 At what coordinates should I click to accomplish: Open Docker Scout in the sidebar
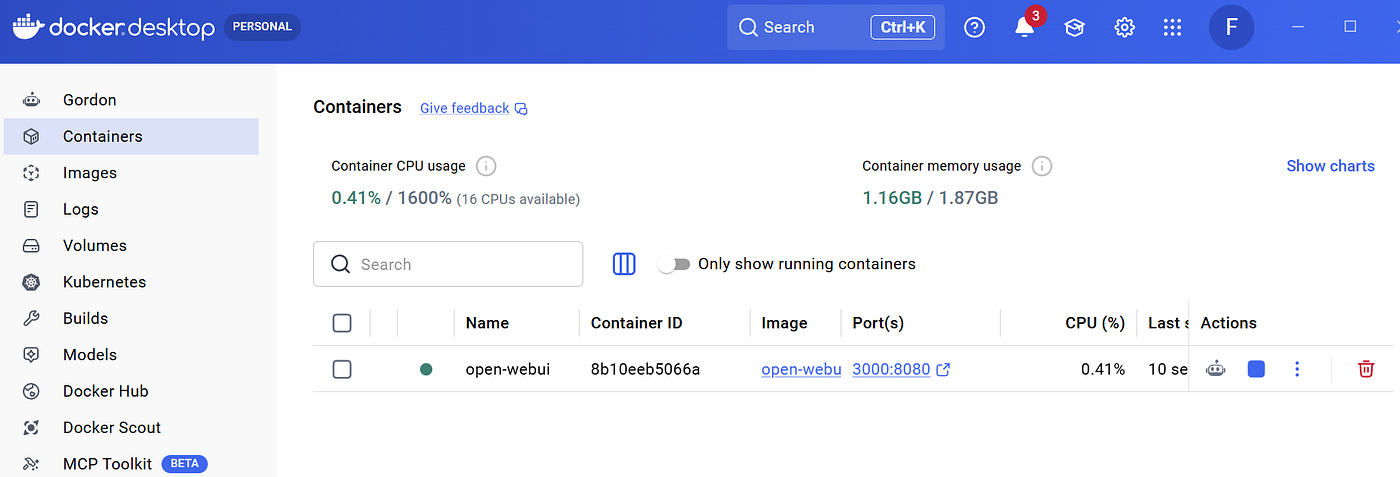(x=131, y=427)
